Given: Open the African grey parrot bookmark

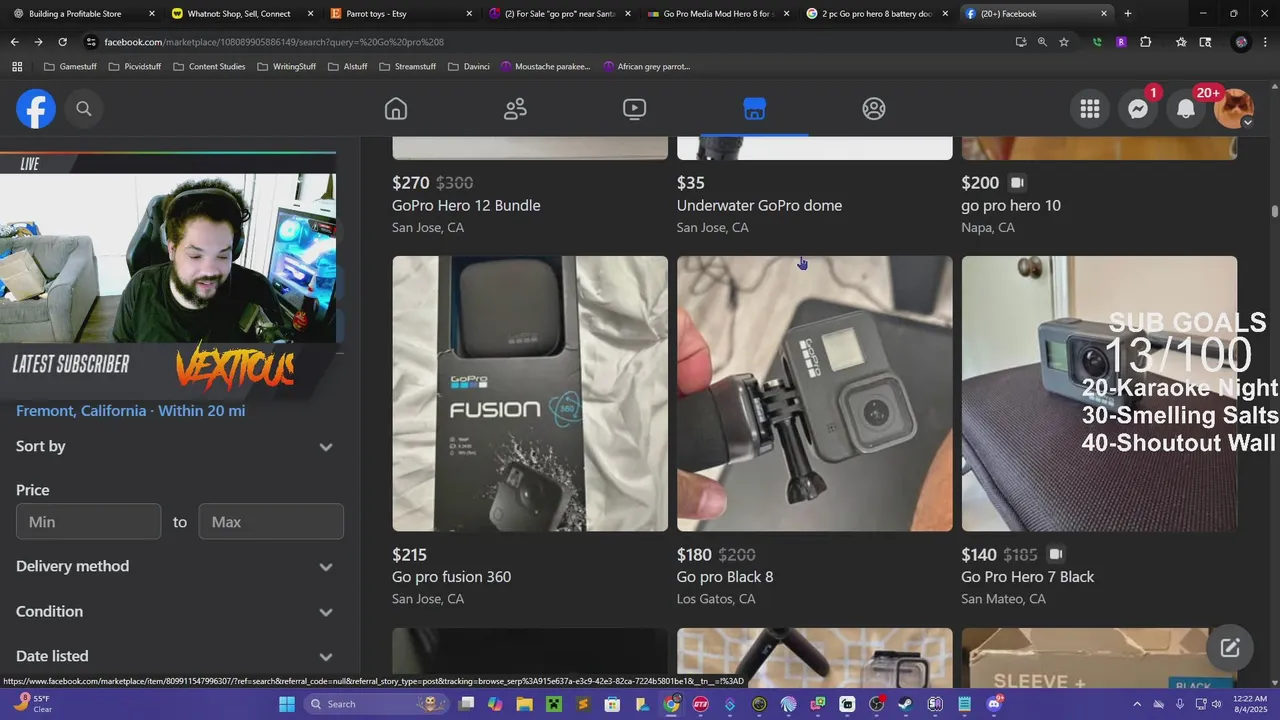Looking at the screenshot, I should pos(647,67).
